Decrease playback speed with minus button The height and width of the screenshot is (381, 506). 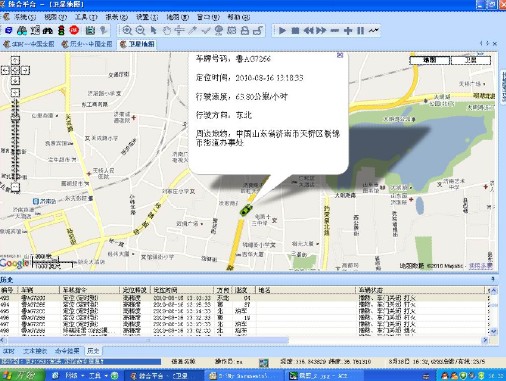point(334,31)
